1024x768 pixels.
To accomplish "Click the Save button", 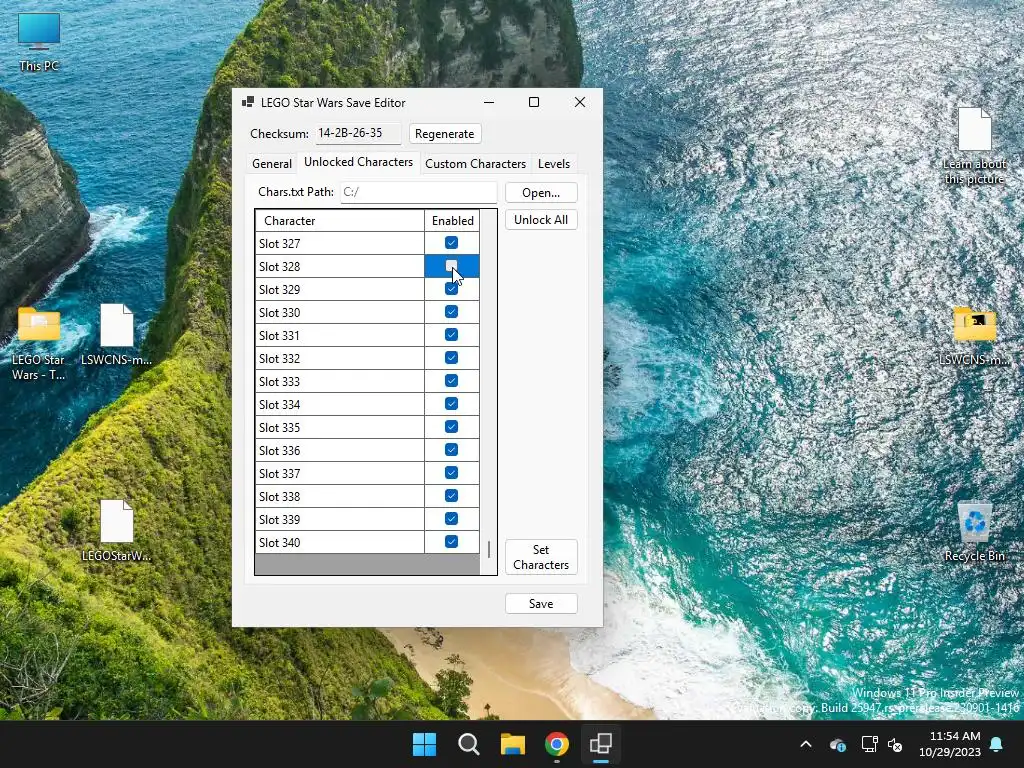I will tap(541, 603).
